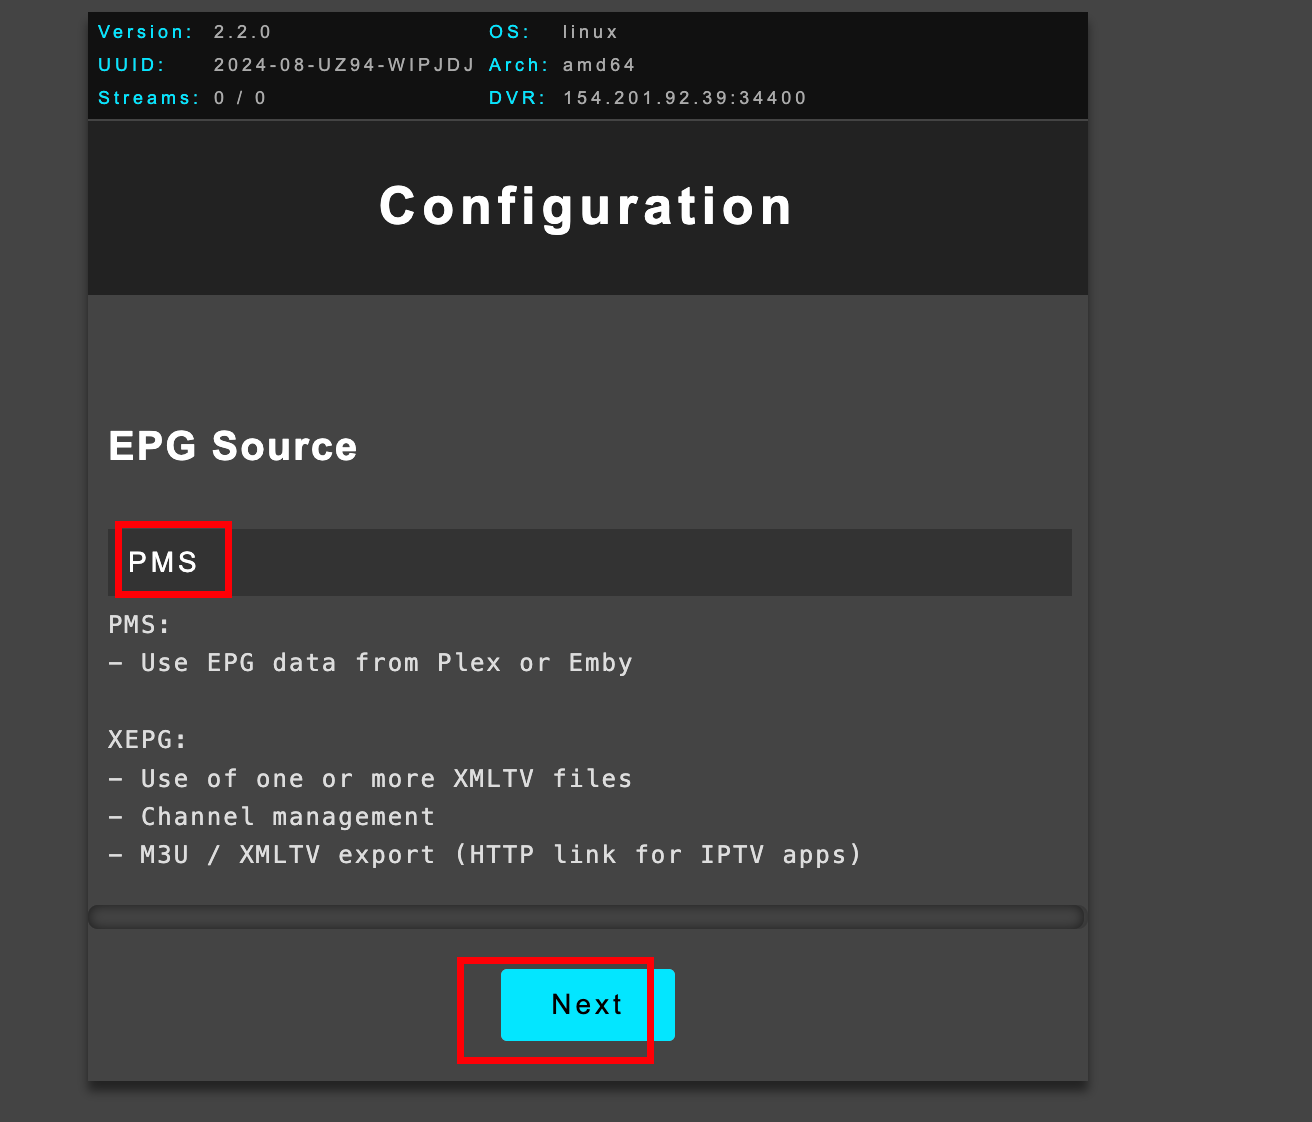Click the version number 2.2.0
Image resolution: width=1312 pixels, height=1122 pixels.
click(x=242, y=32)
